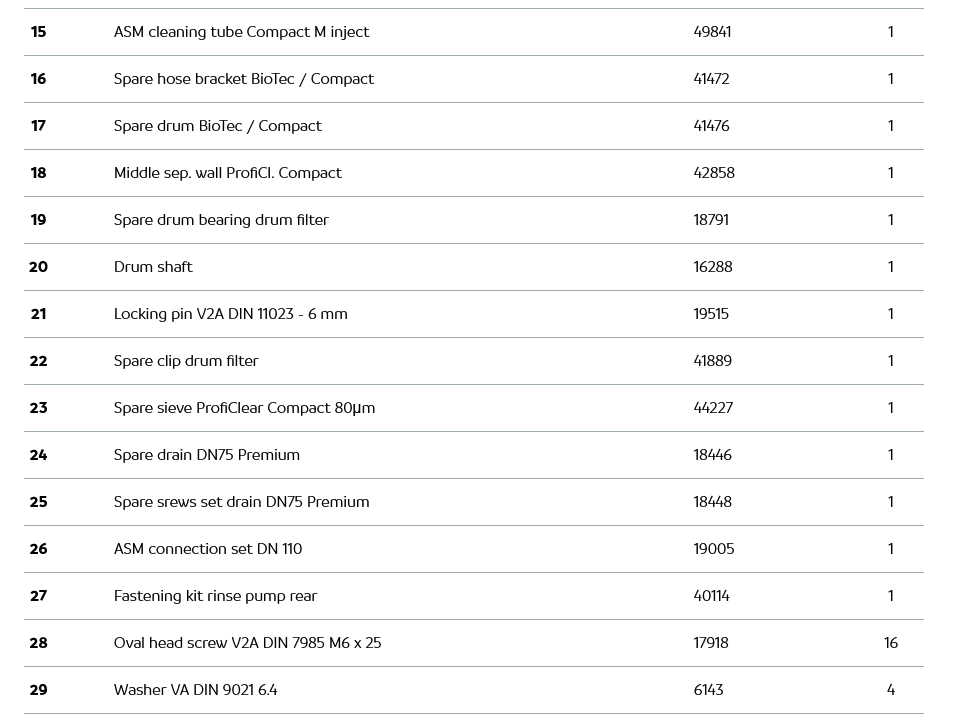
Task: Click the 'ASM cleaning tube Compact M inject' entry
Action: (x=241, y=32)
